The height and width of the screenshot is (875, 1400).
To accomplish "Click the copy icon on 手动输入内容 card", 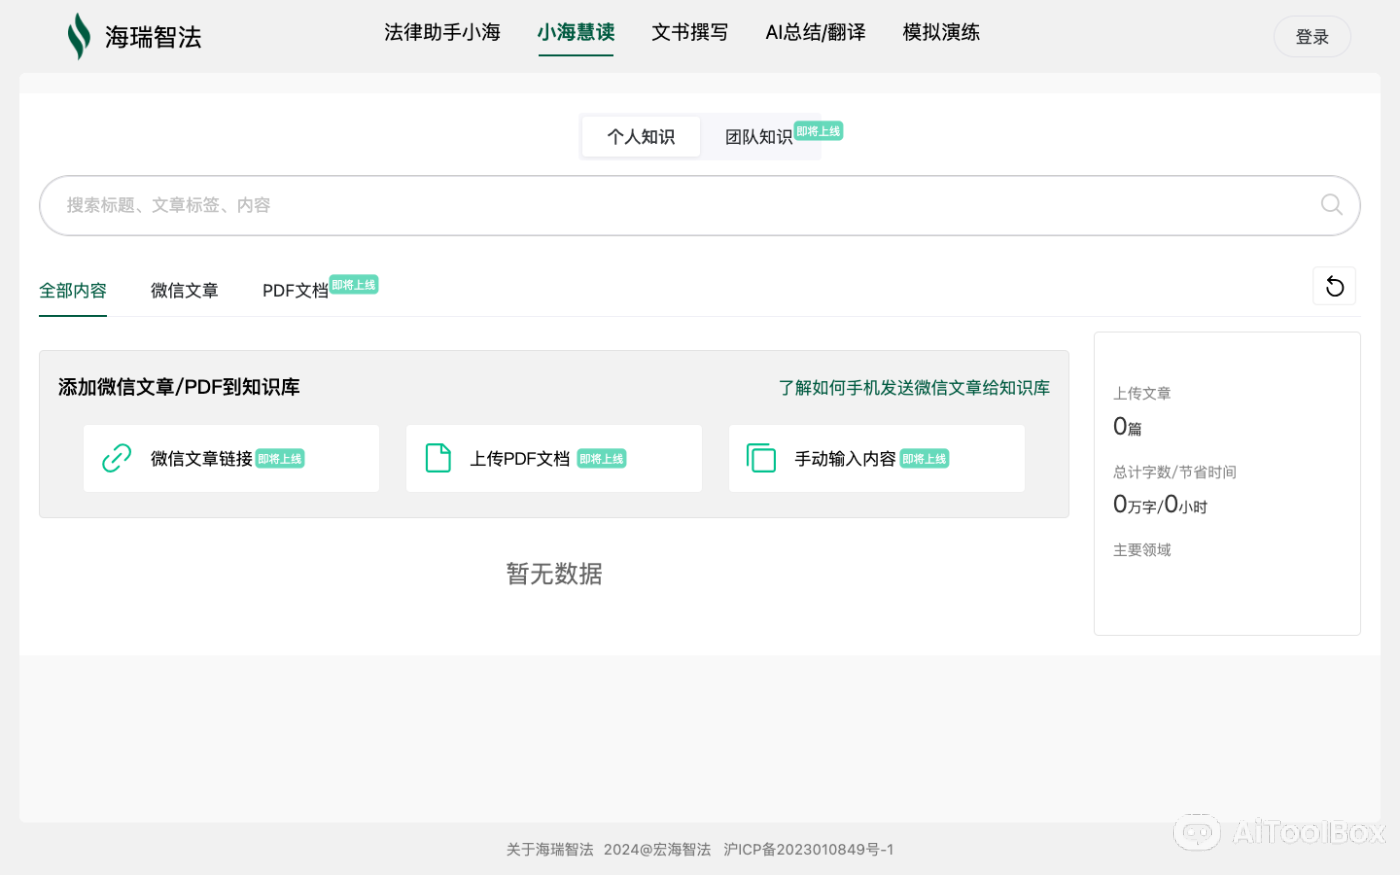I will [x=761, y=458].
